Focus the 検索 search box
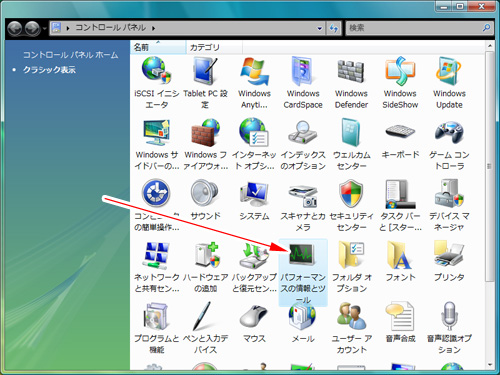The height and width of the screenshot is (375, 500). click(x=413, y=28)
